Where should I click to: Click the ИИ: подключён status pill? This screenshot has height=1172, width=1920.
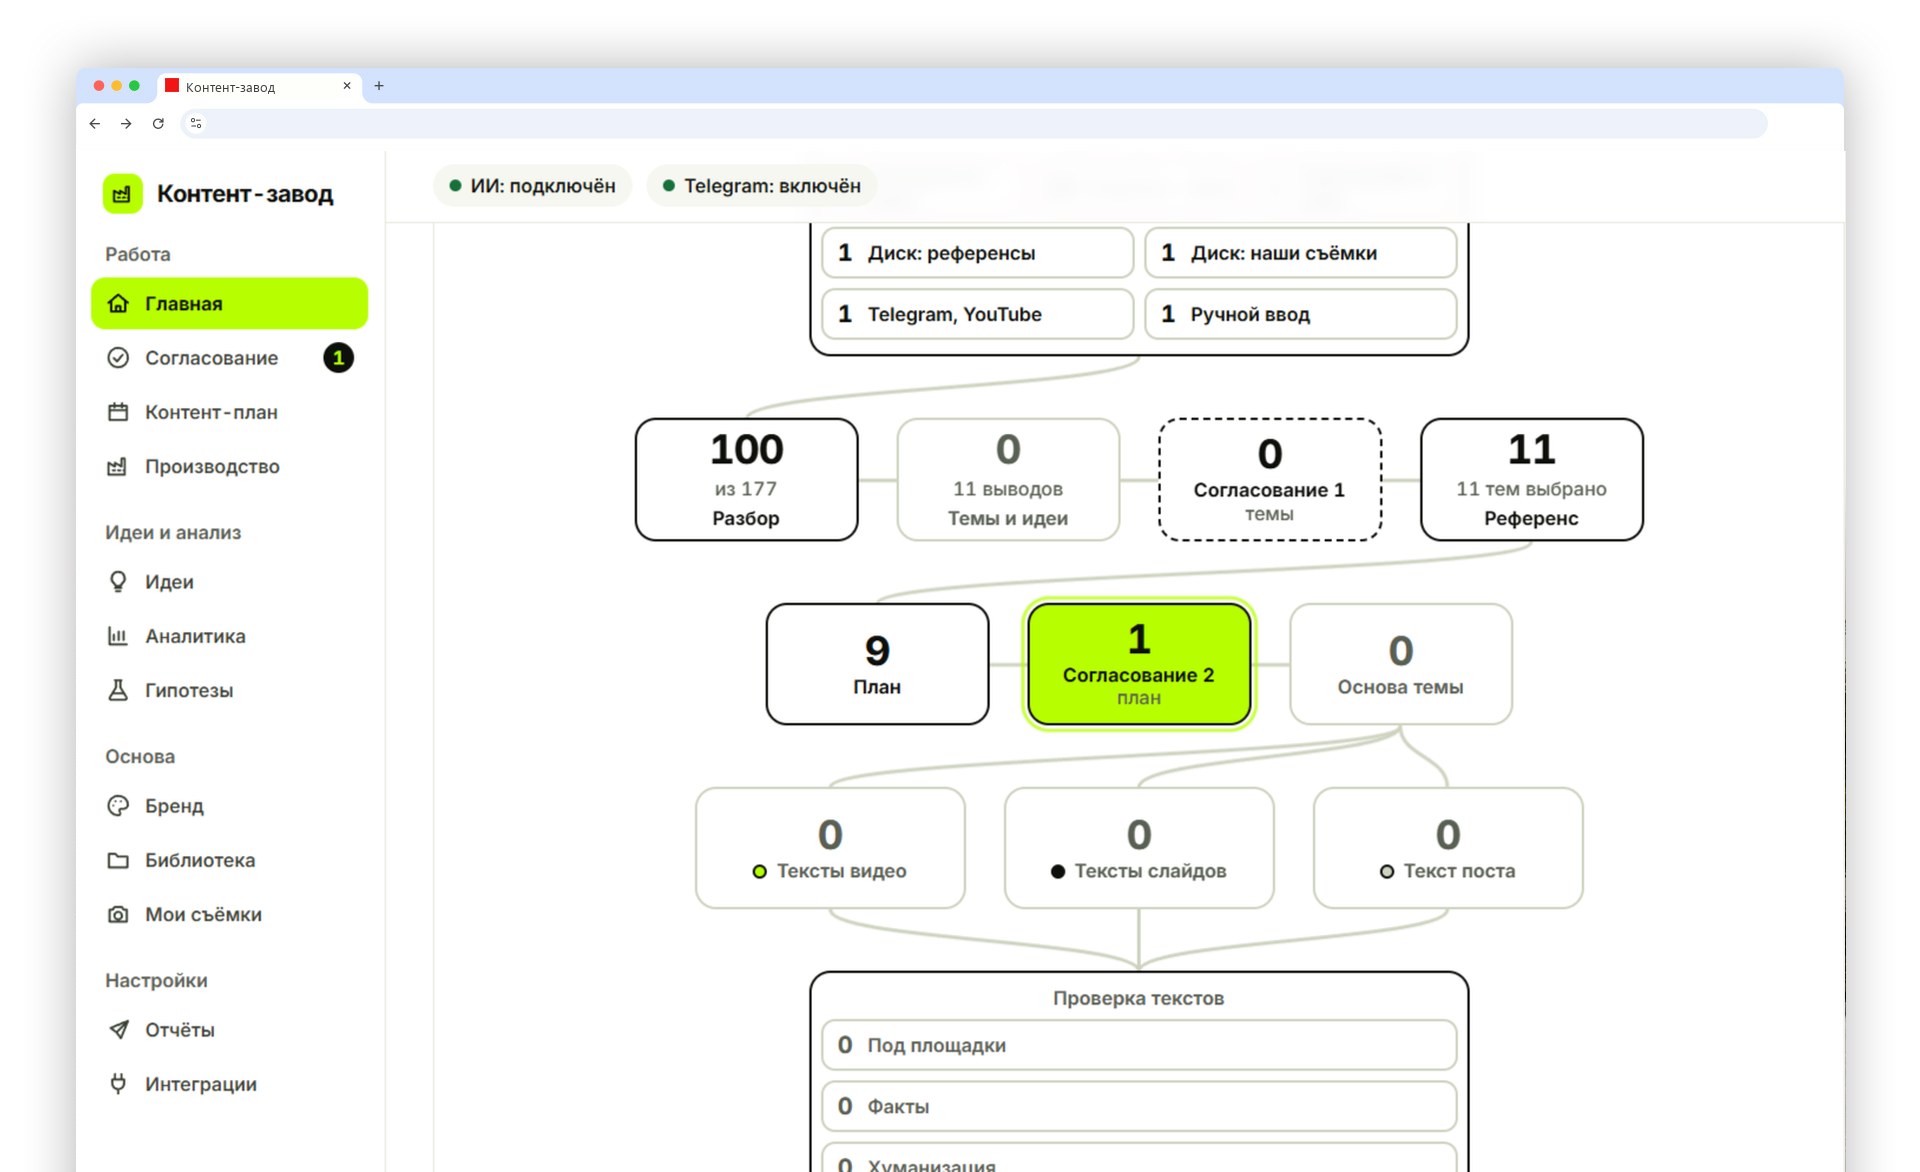pyautogui.click(x=532, y=186)
